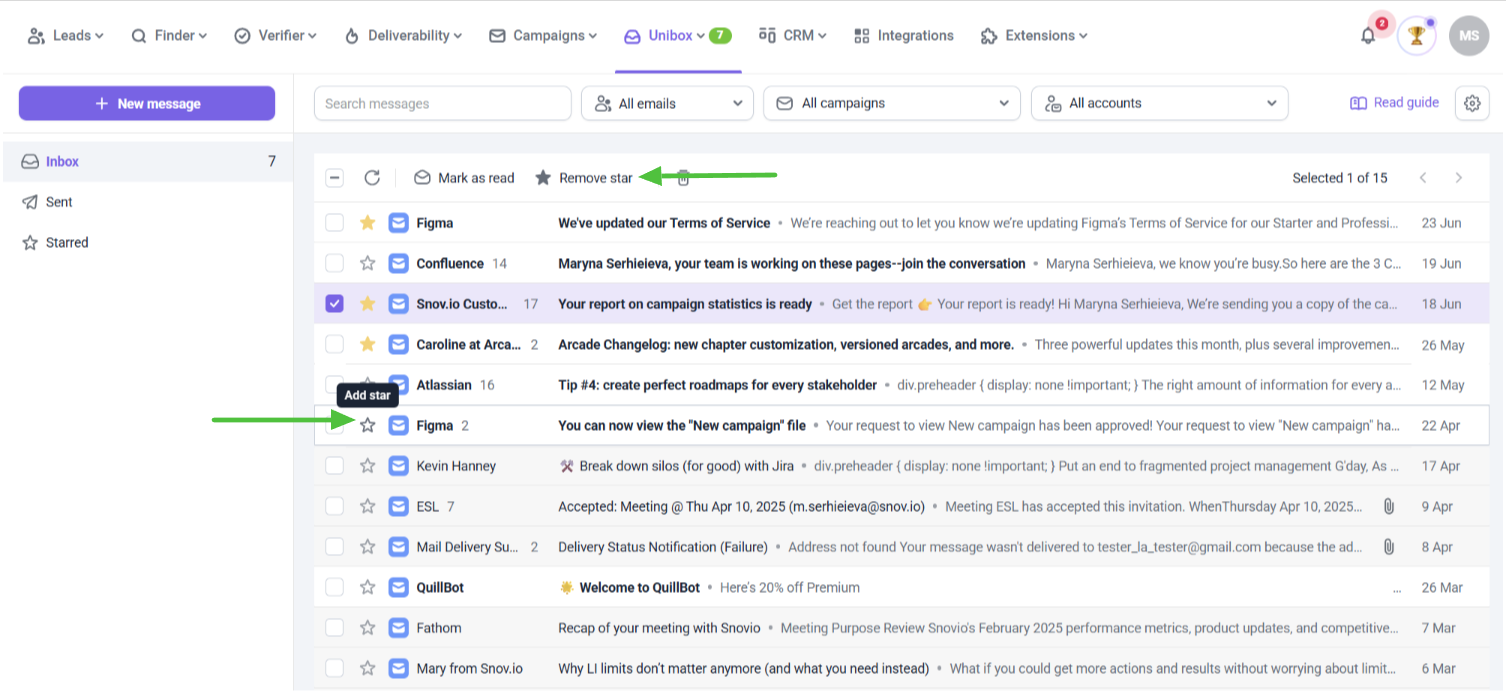
Task: Tick the ESL email checkbox
Action: 334,506
